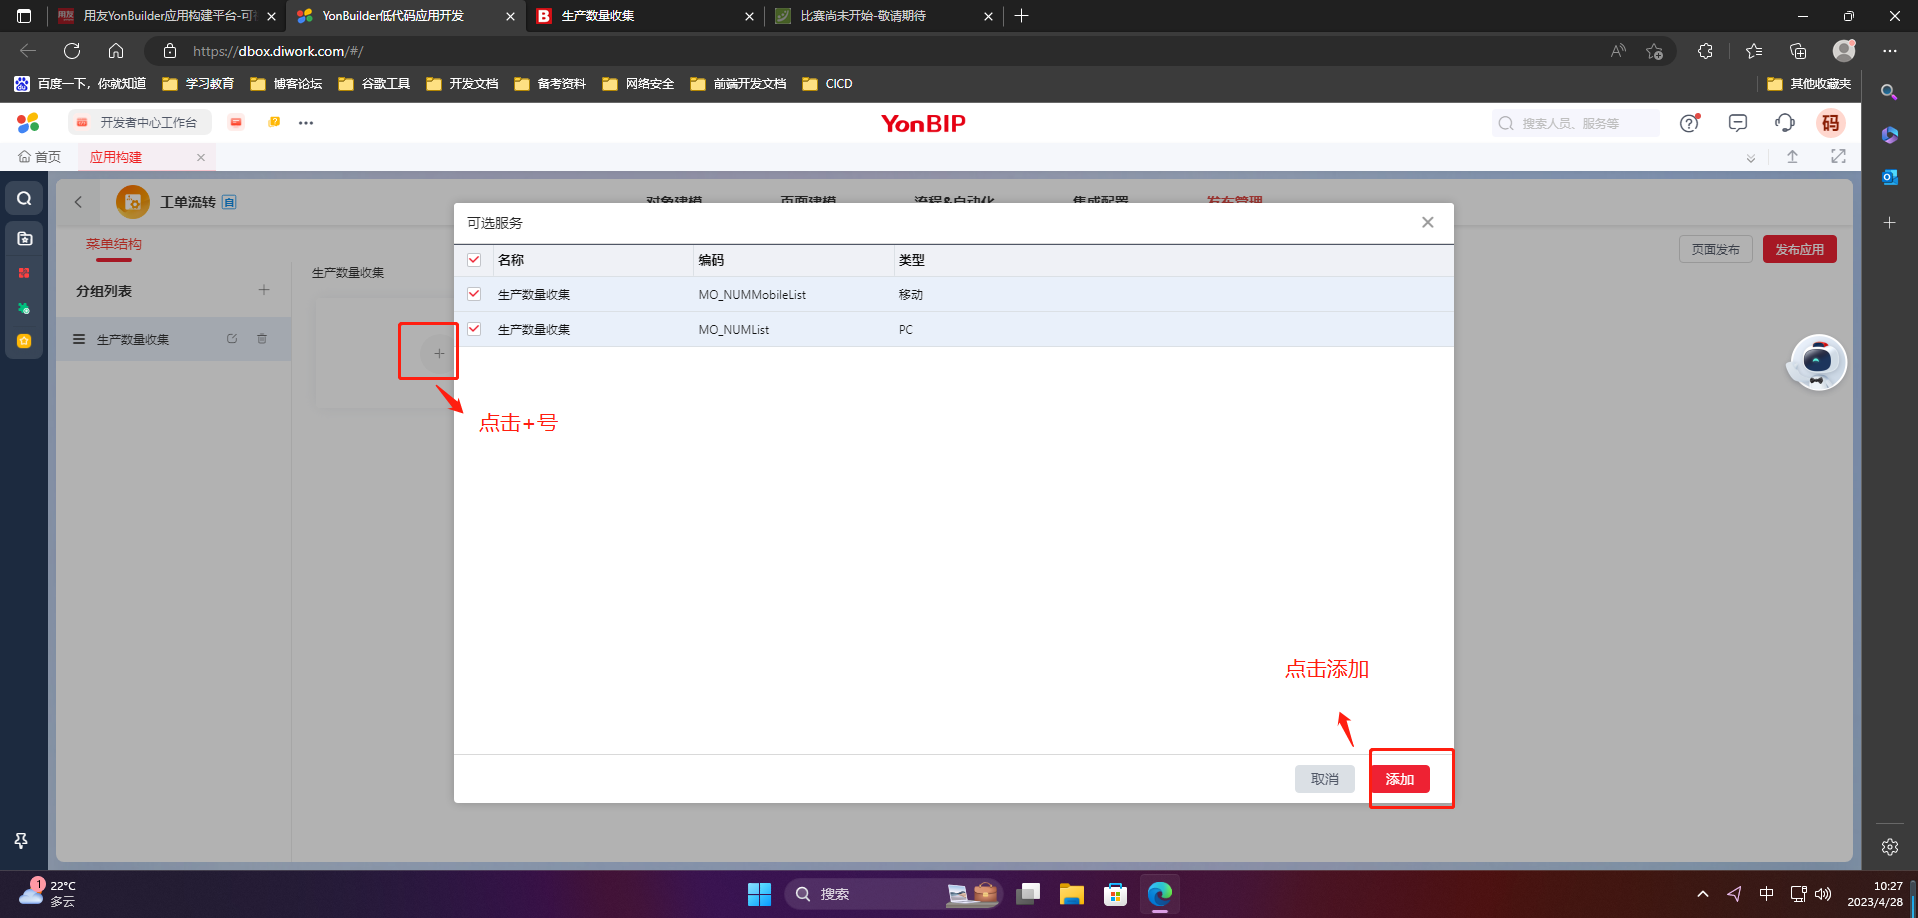
Task: Open the more options ellipsis in header
Action: coord(306,123)
